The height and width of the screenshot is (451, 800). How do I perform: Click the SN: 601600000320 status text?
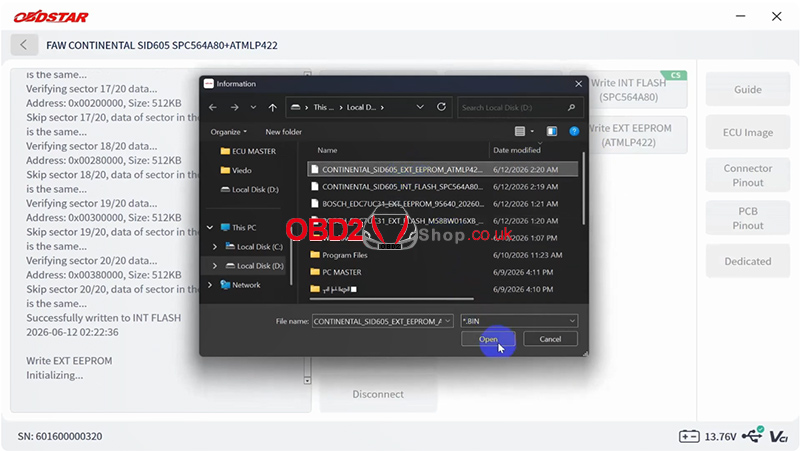pyautogui.click(x=60, y=436)
